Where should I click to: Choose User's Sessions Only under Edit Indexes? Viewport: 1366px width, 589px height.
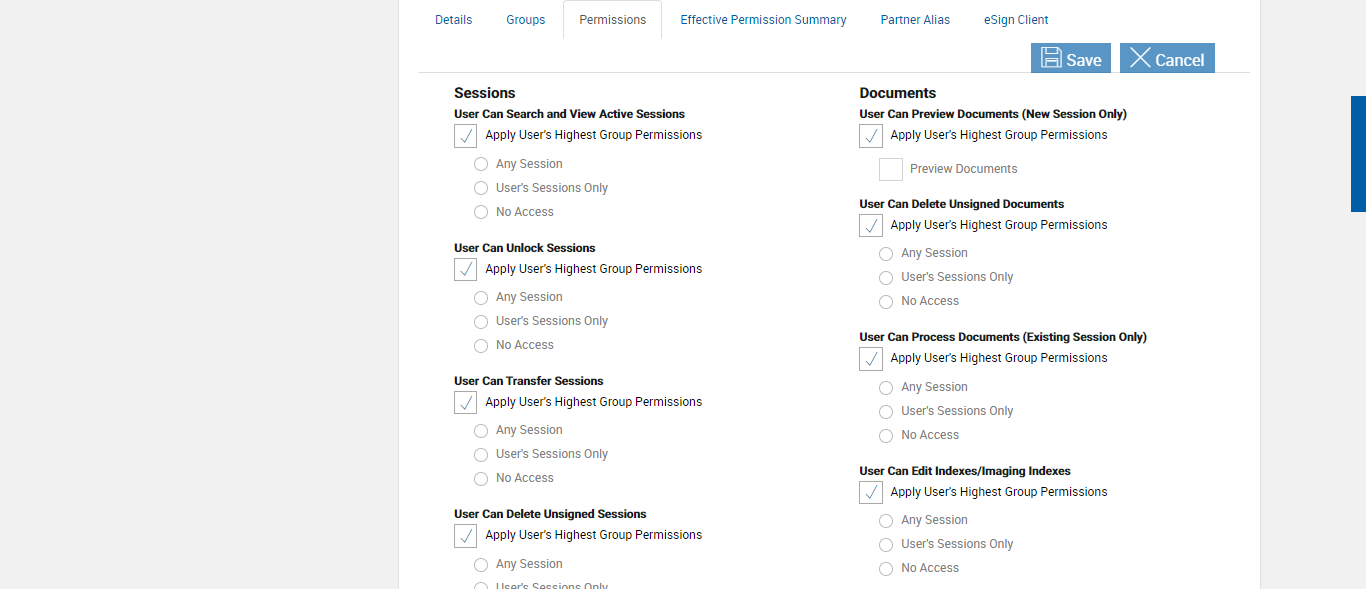tap(886, 545)
